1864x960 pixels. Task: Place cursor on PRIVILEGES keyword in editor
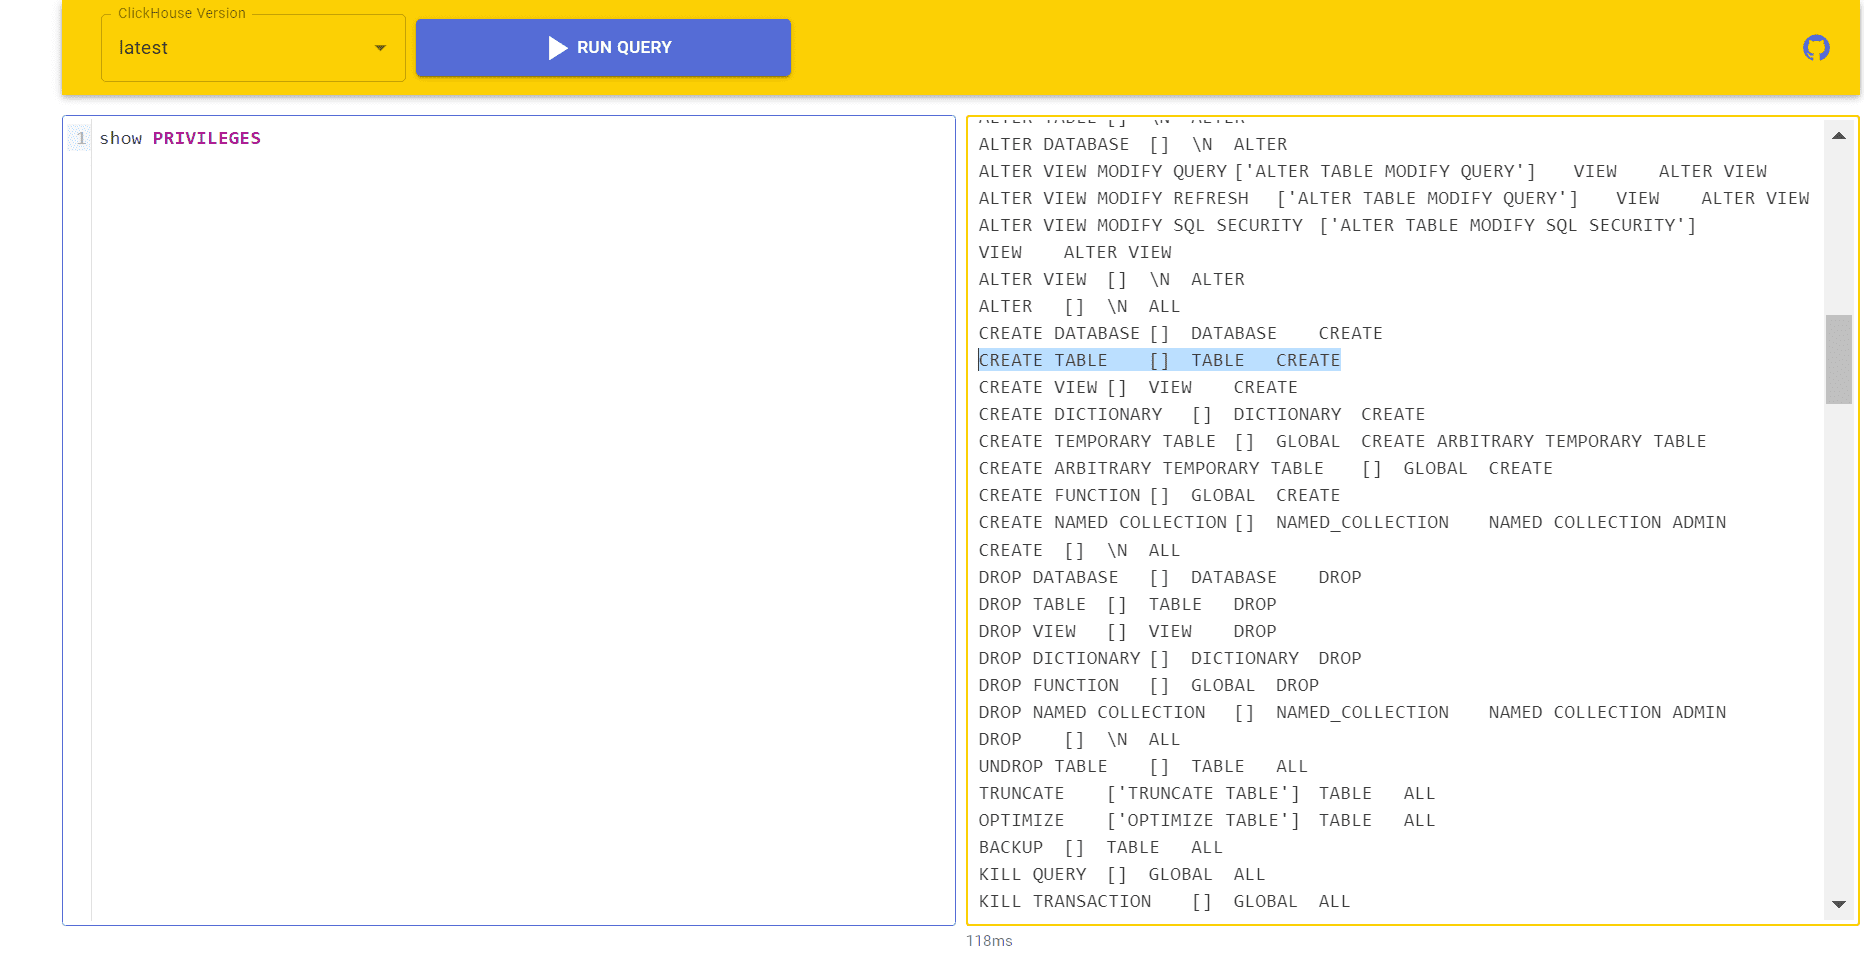[x=206, y=138]
